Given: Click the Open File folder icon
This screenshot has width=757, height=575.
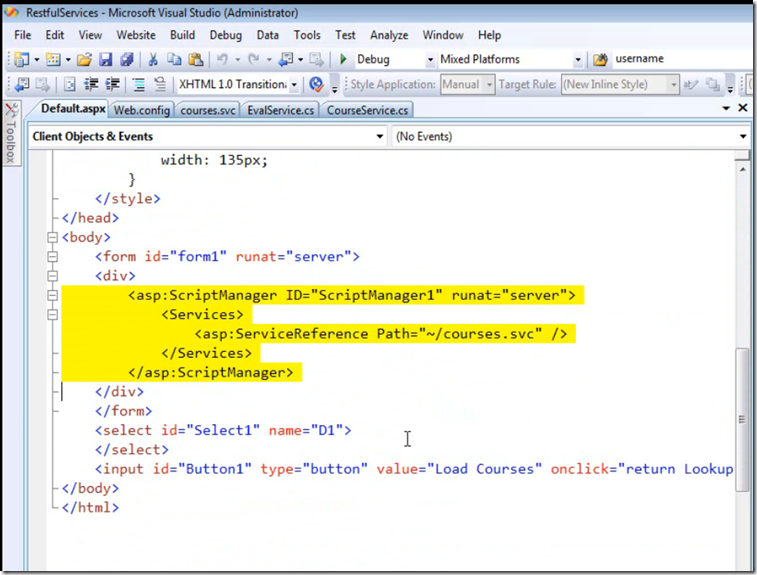Looking at the screenshot, I should point(84,59).
